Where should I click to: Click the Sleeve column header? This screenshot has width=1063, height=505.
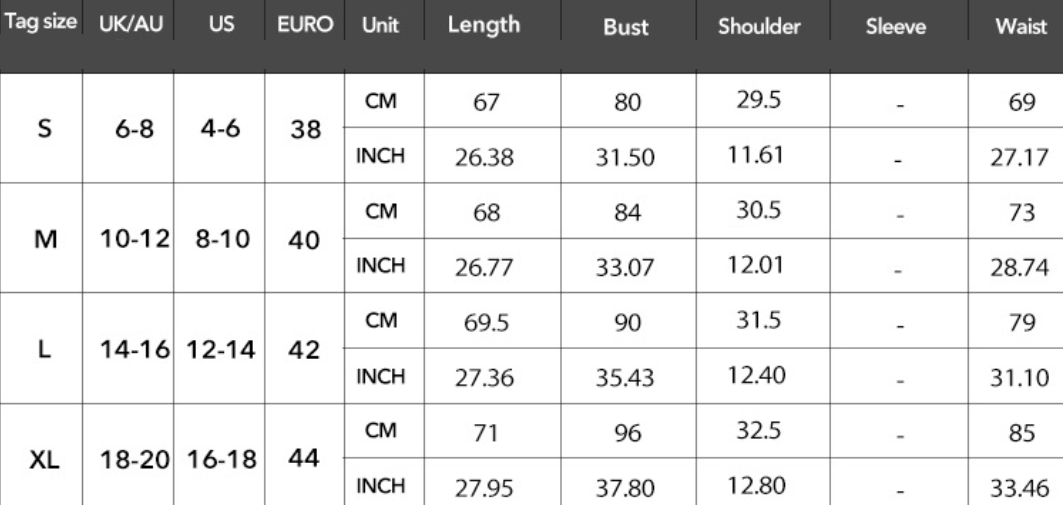(896, 27)
